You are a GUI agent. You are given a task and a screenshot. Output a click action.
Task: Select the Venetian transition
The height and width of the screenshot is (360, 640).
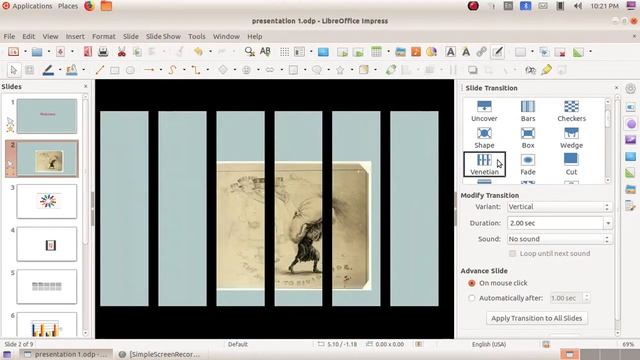click(484, 164)
